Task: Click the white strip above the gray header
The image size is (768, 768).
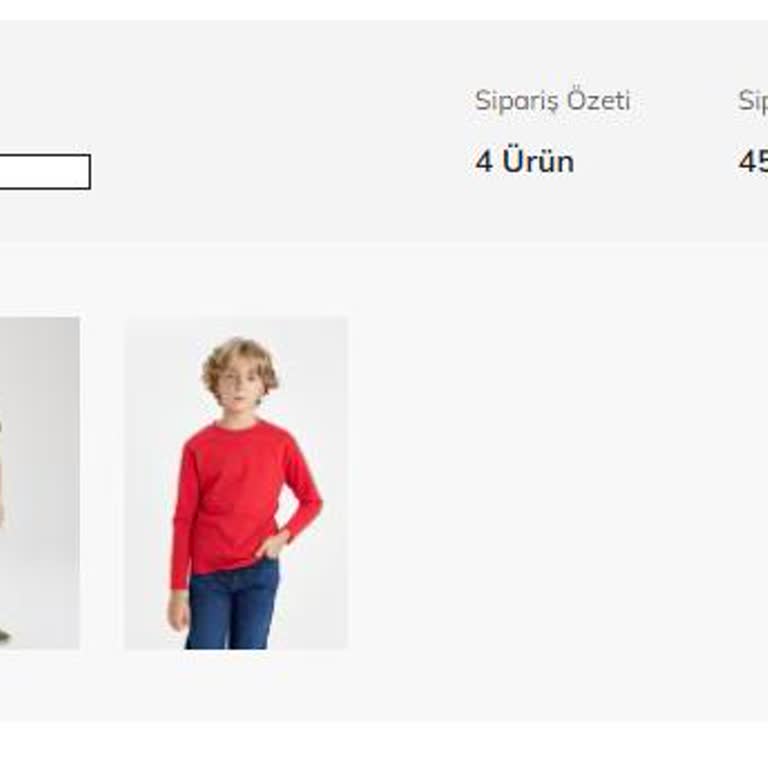Action: [x=384, y=10]
